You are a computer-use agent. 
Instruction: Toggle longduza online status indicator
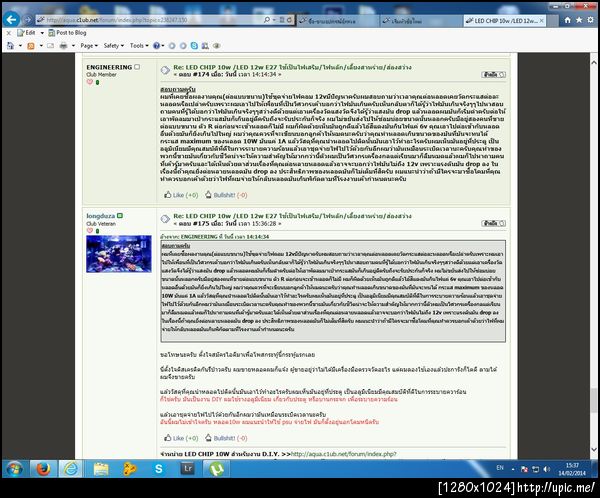pos(120,216)
